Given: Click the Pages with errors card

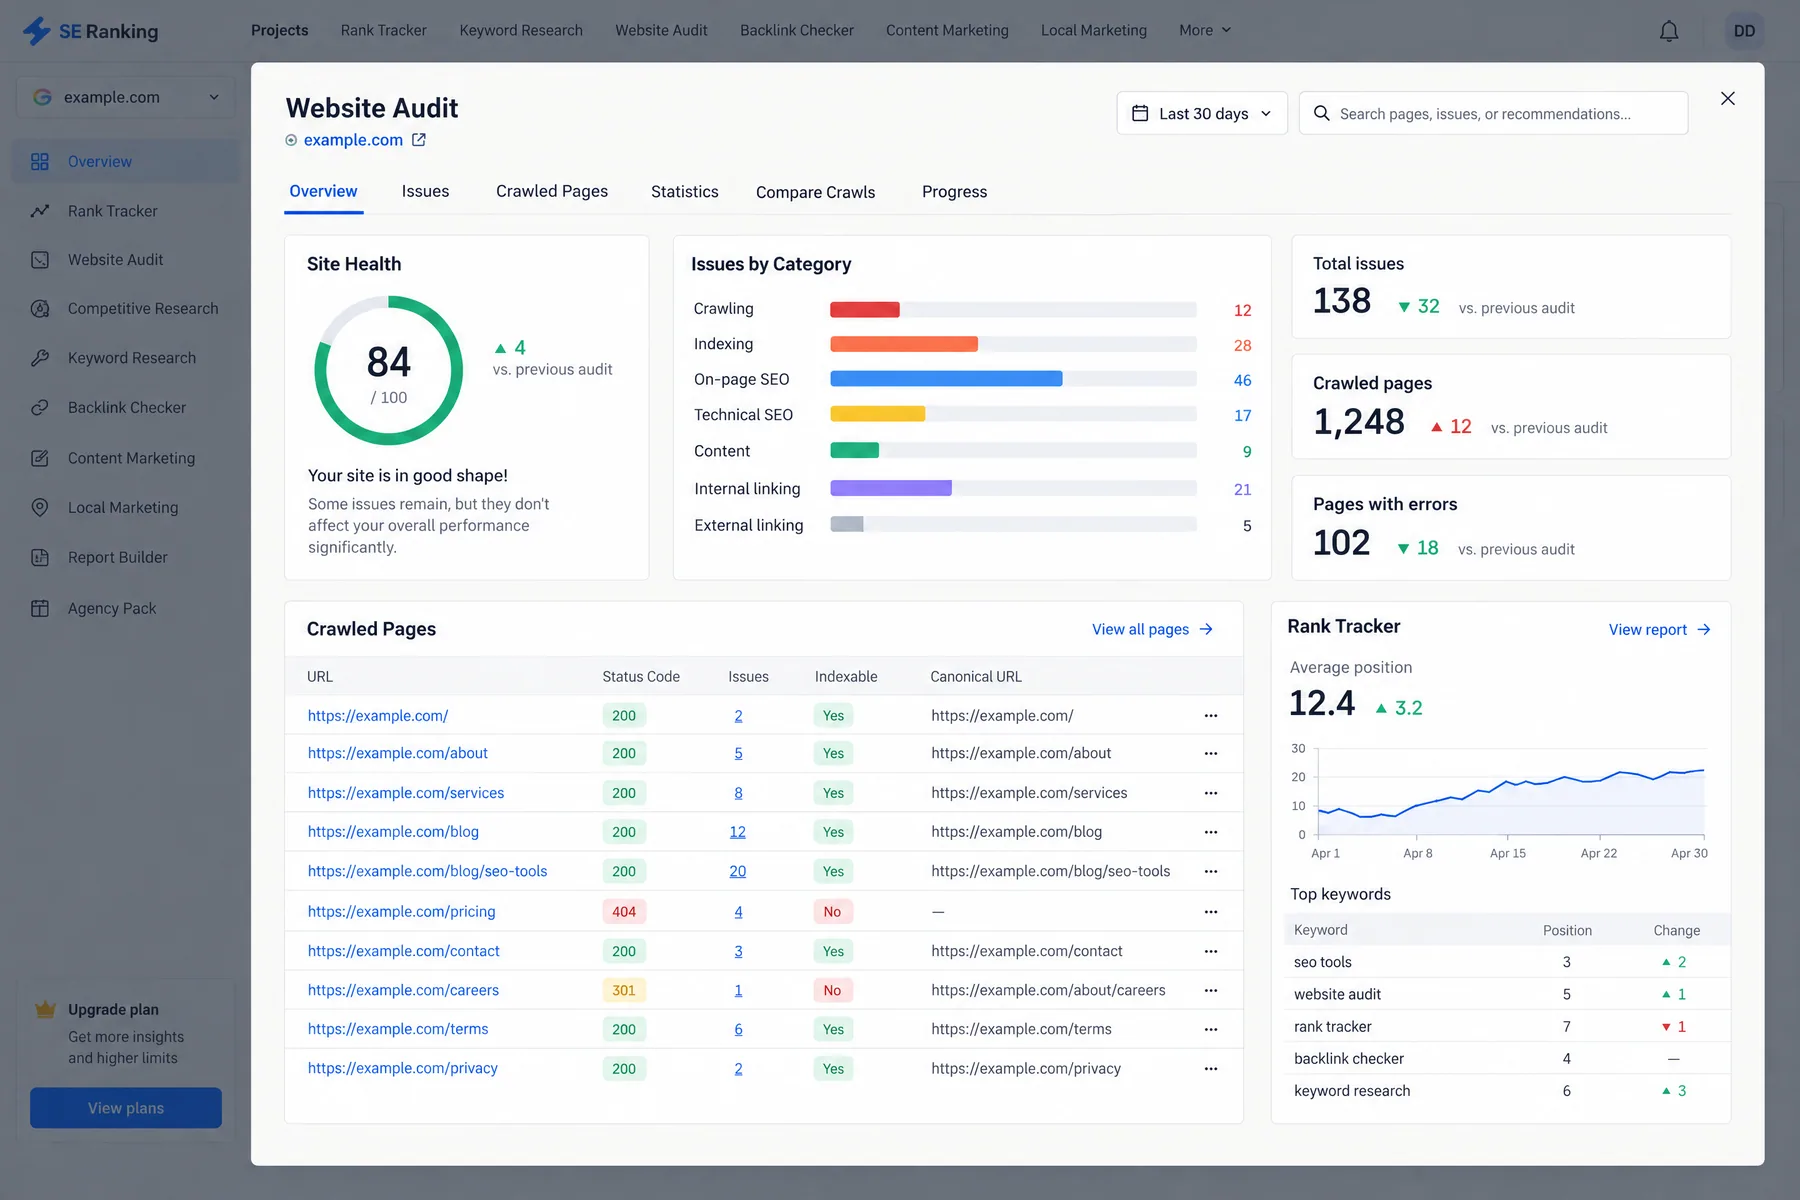Looking at the screenshot, I should tap(1511, 528).
